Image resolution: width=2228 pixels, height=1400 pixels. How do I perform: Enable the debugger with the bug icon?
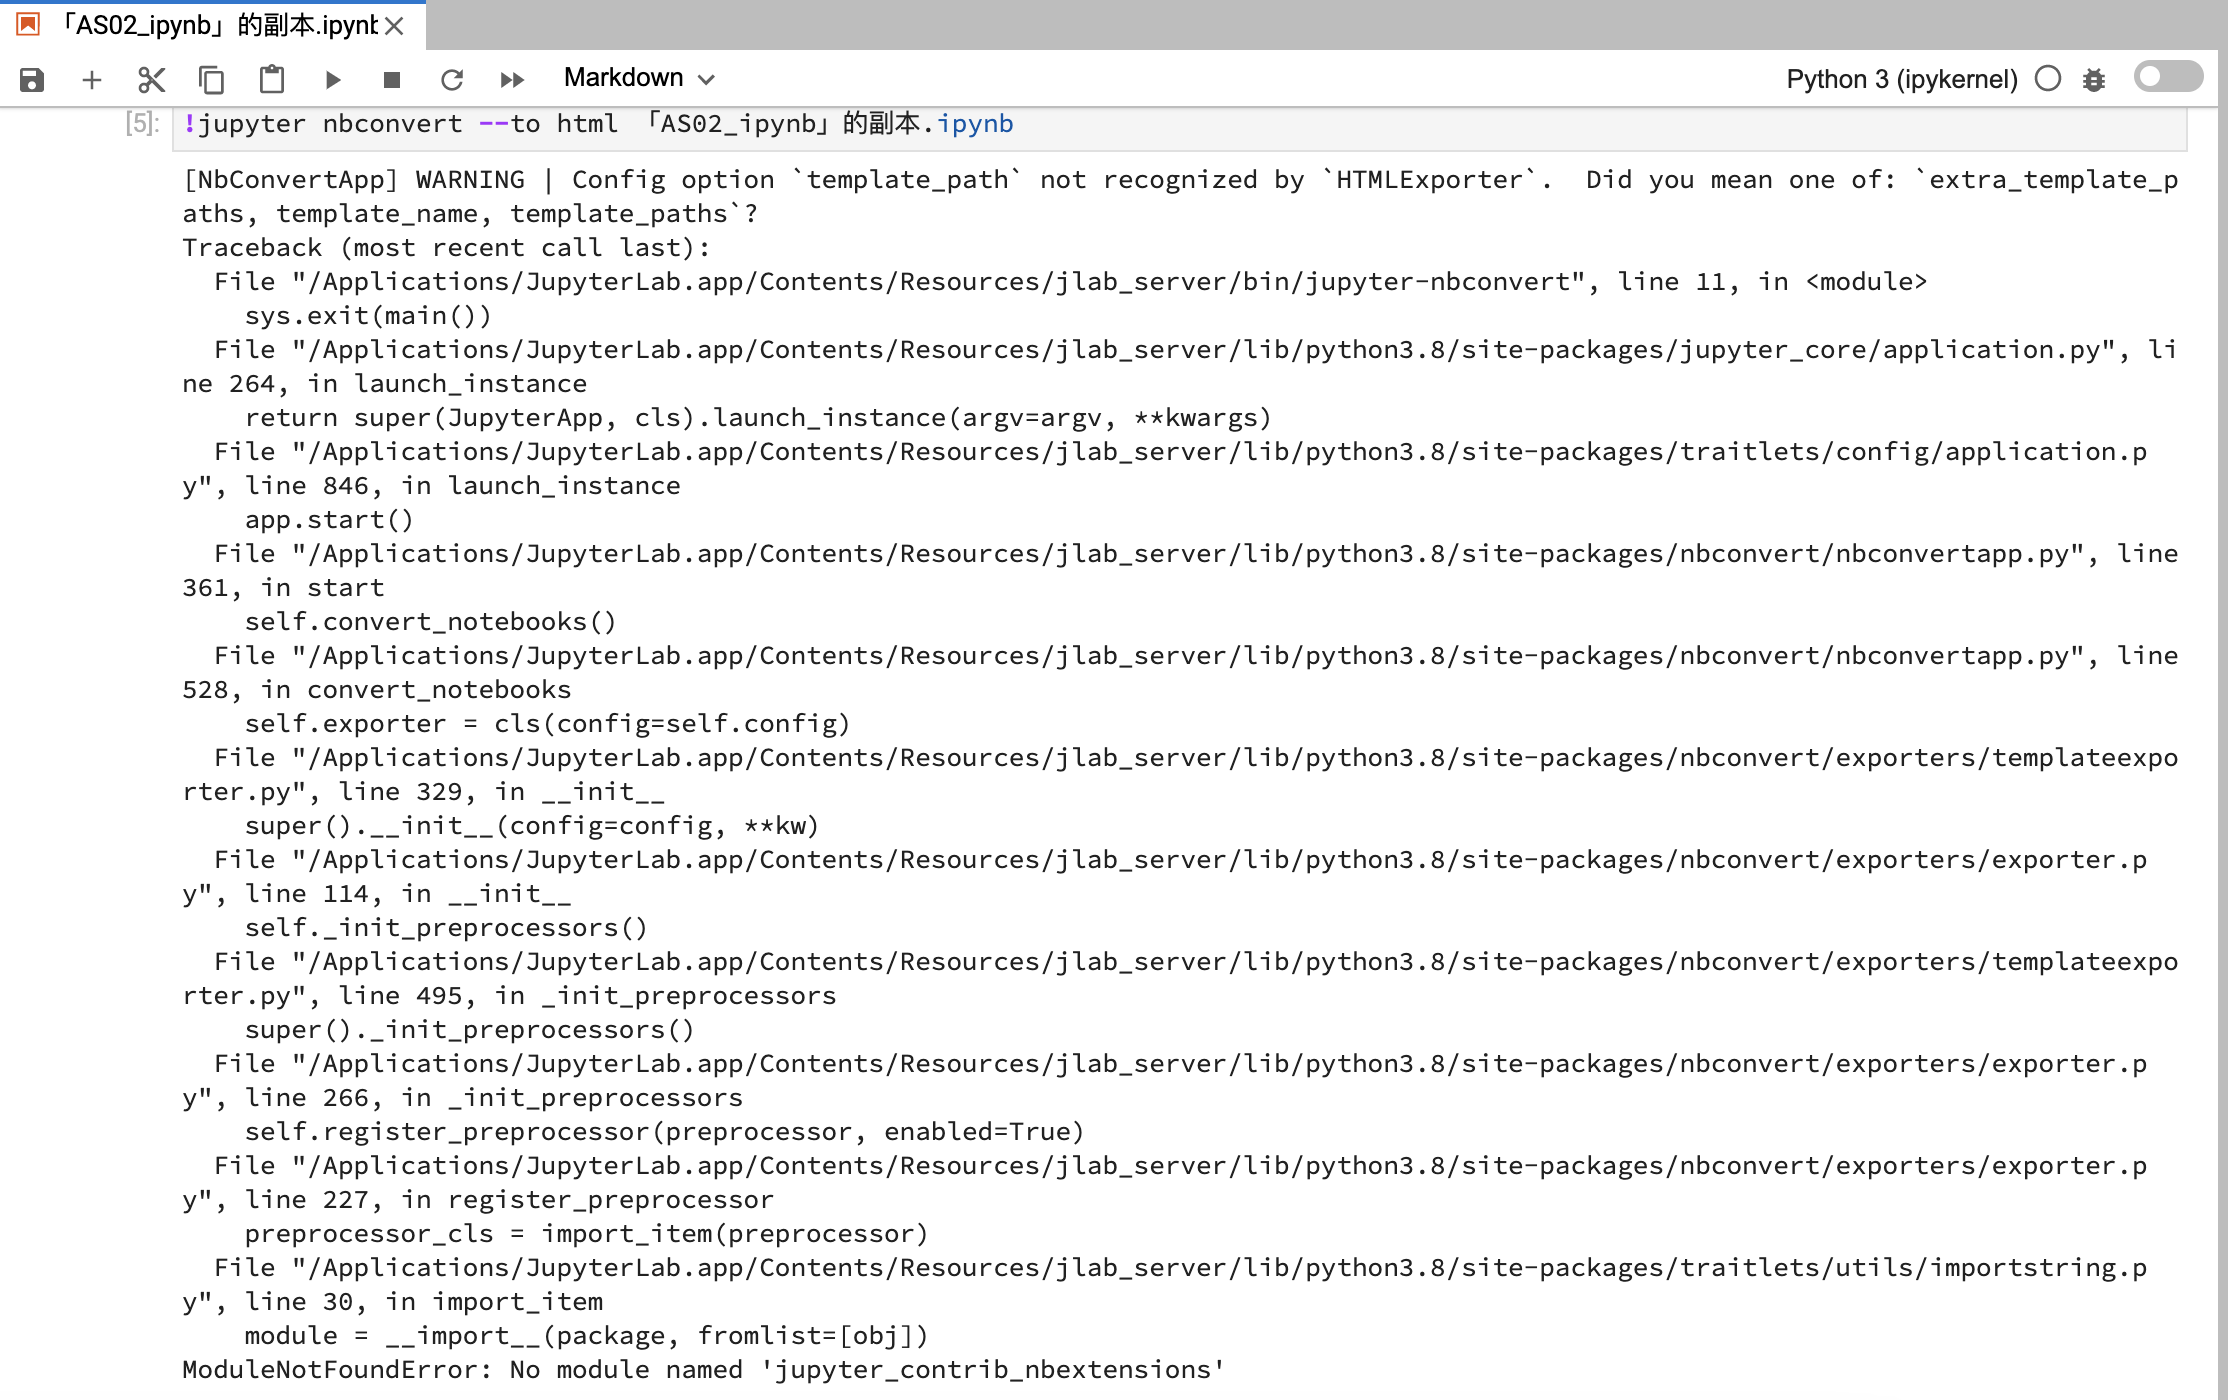click(2094, 79)
